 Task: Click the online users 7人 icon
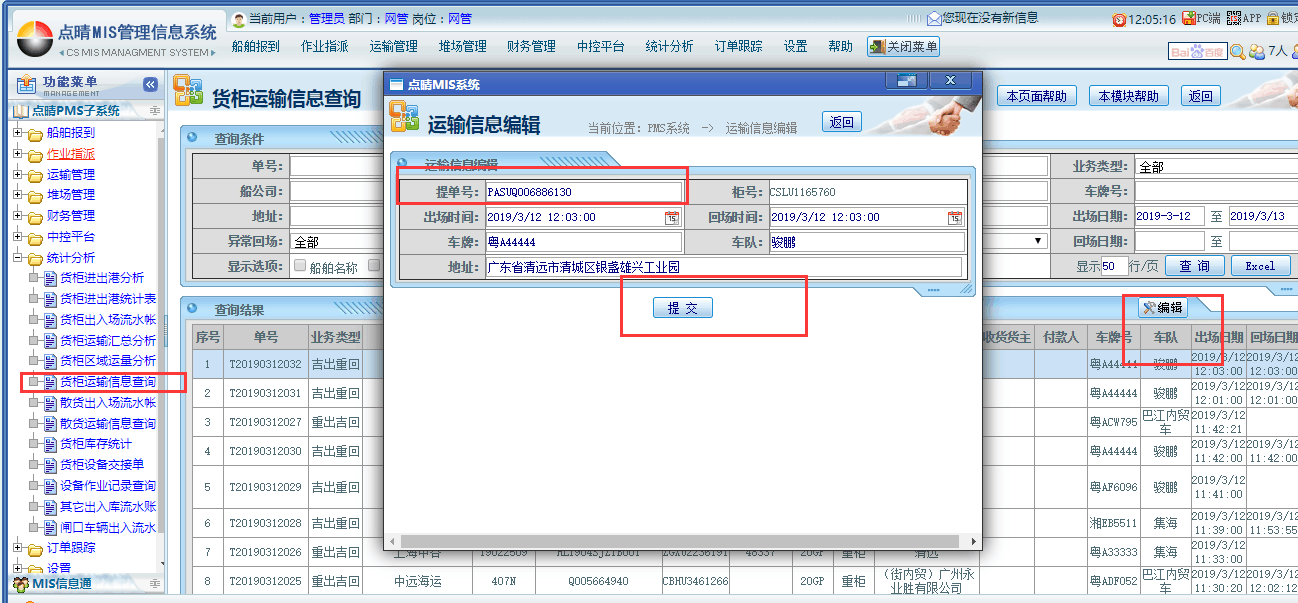tap(1257, 52)
